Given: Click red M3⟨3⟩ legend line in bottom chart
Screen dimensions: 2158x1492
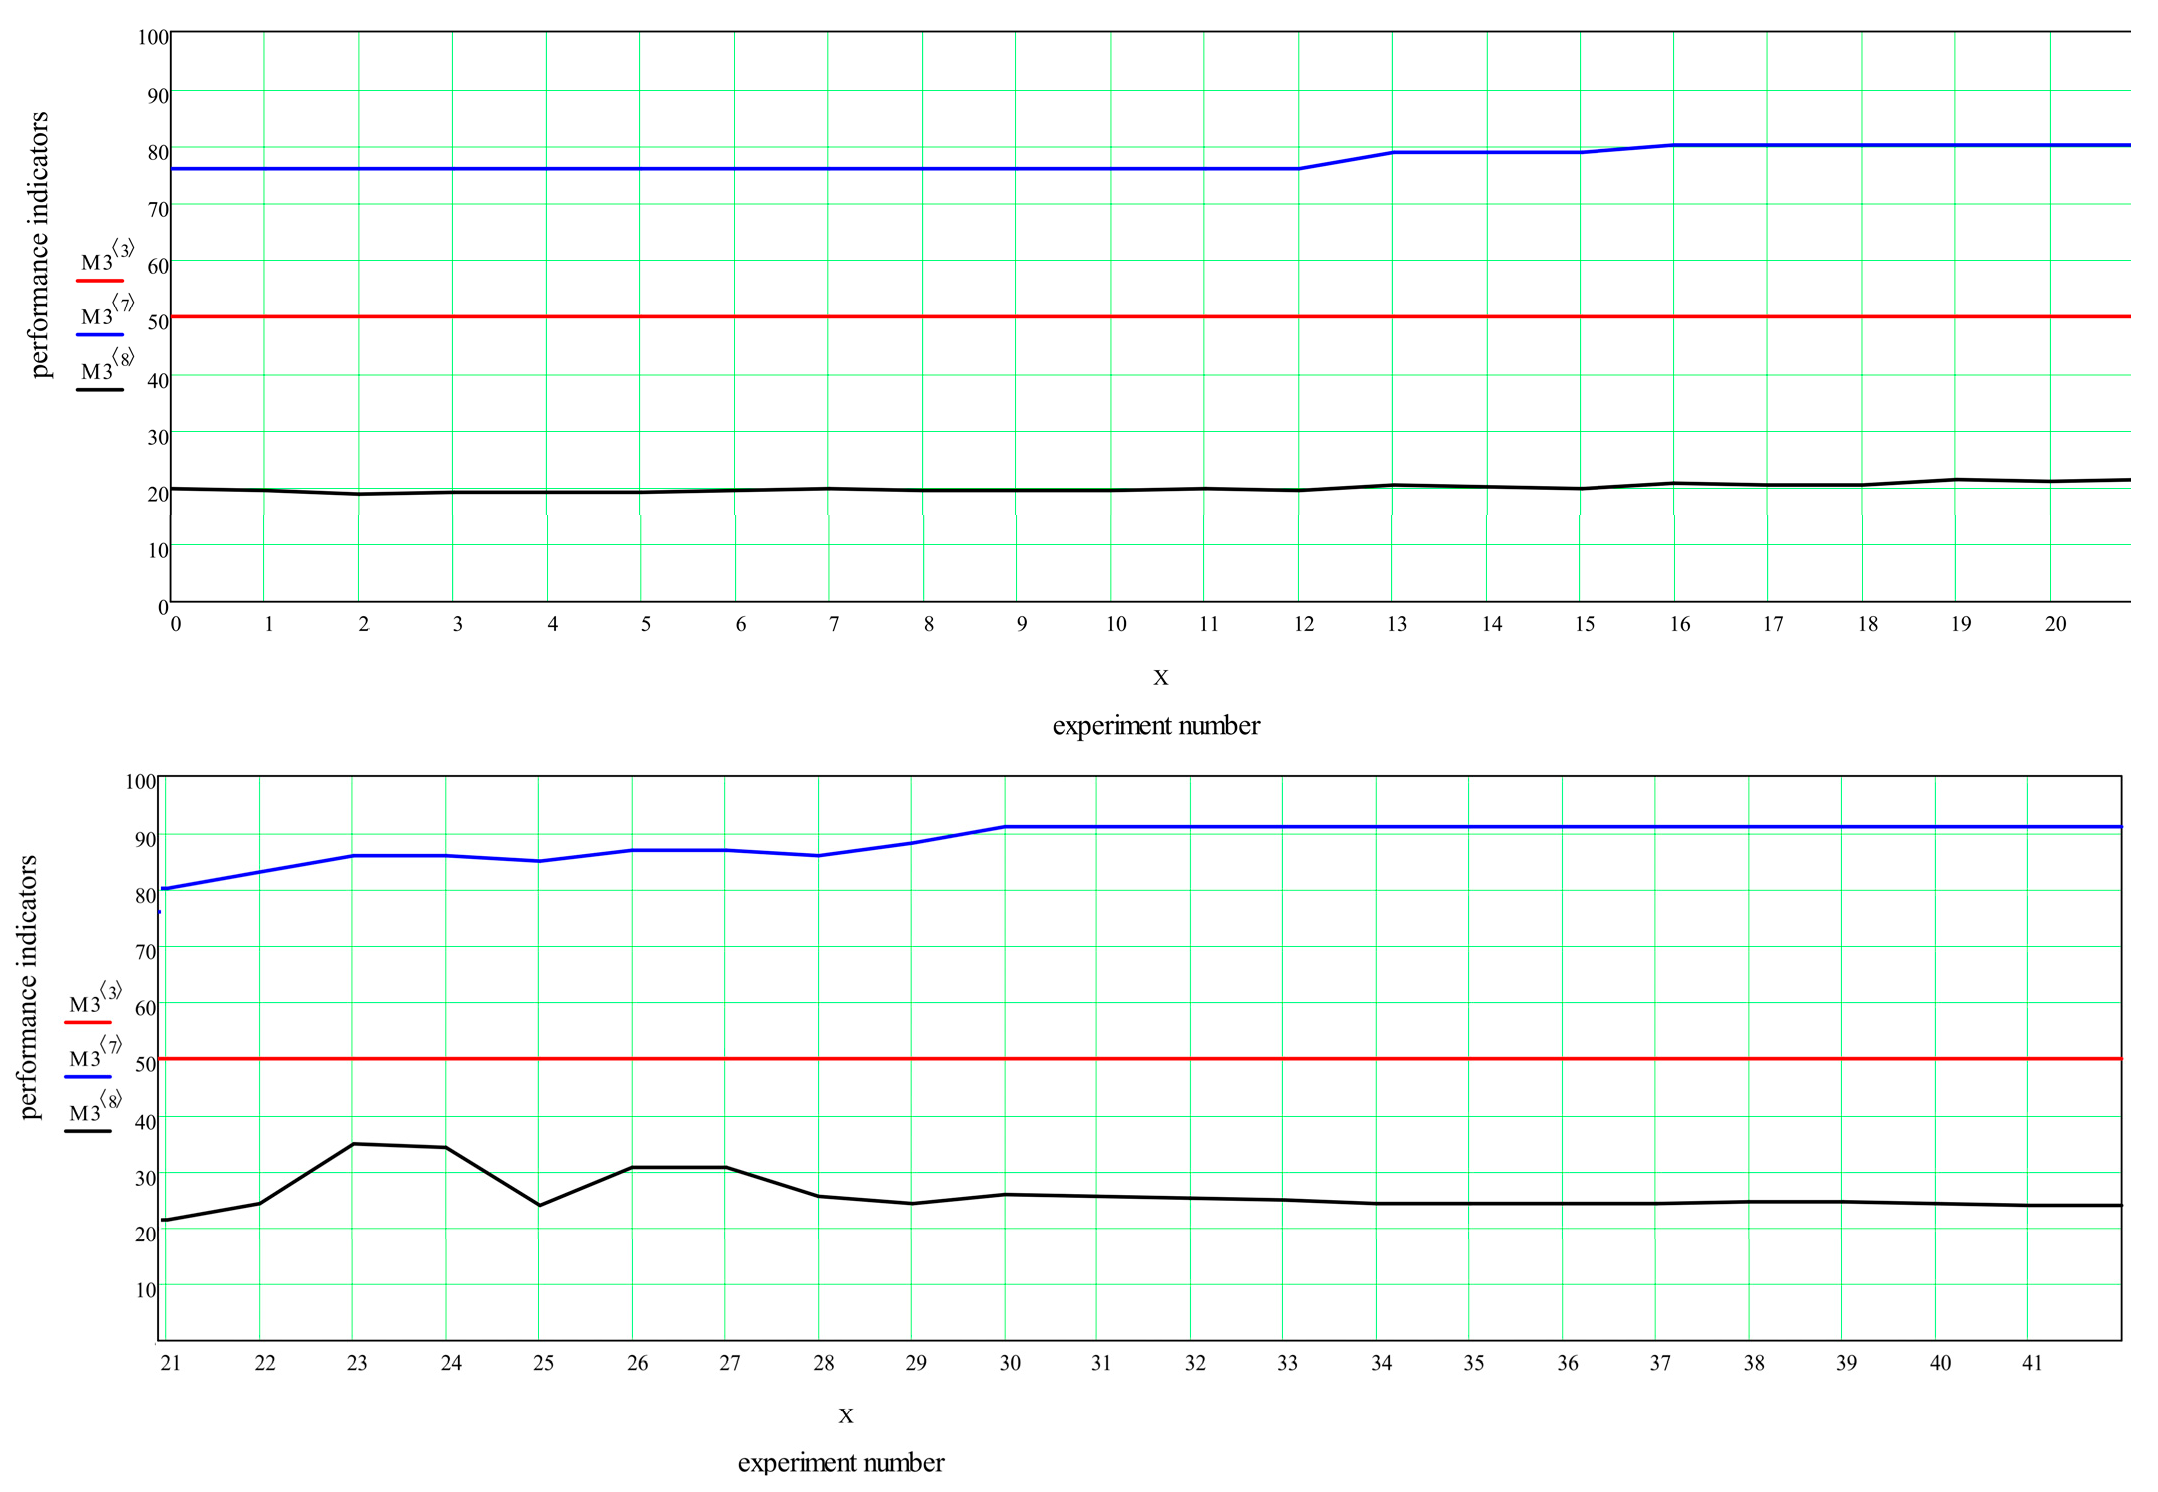Looking at the screenshot, I should (88, 1023).
